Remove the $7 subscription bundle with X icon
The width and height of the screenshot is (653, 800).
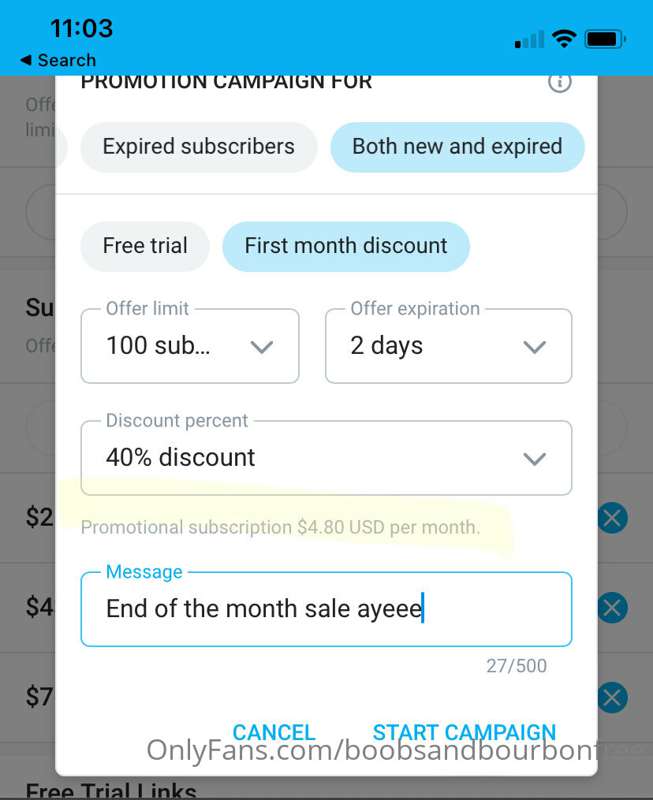[612, 697]
